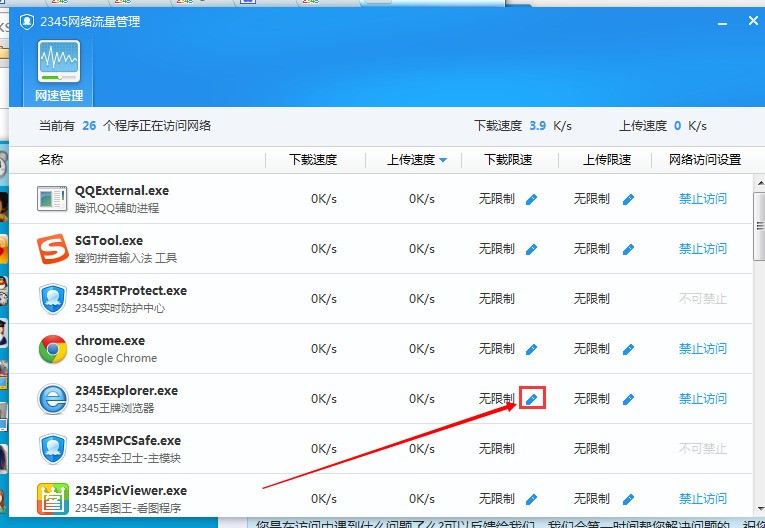Click the '腾讯QQ辅助进程' description
The image size is (765, 528).
(x=117, y=208)
